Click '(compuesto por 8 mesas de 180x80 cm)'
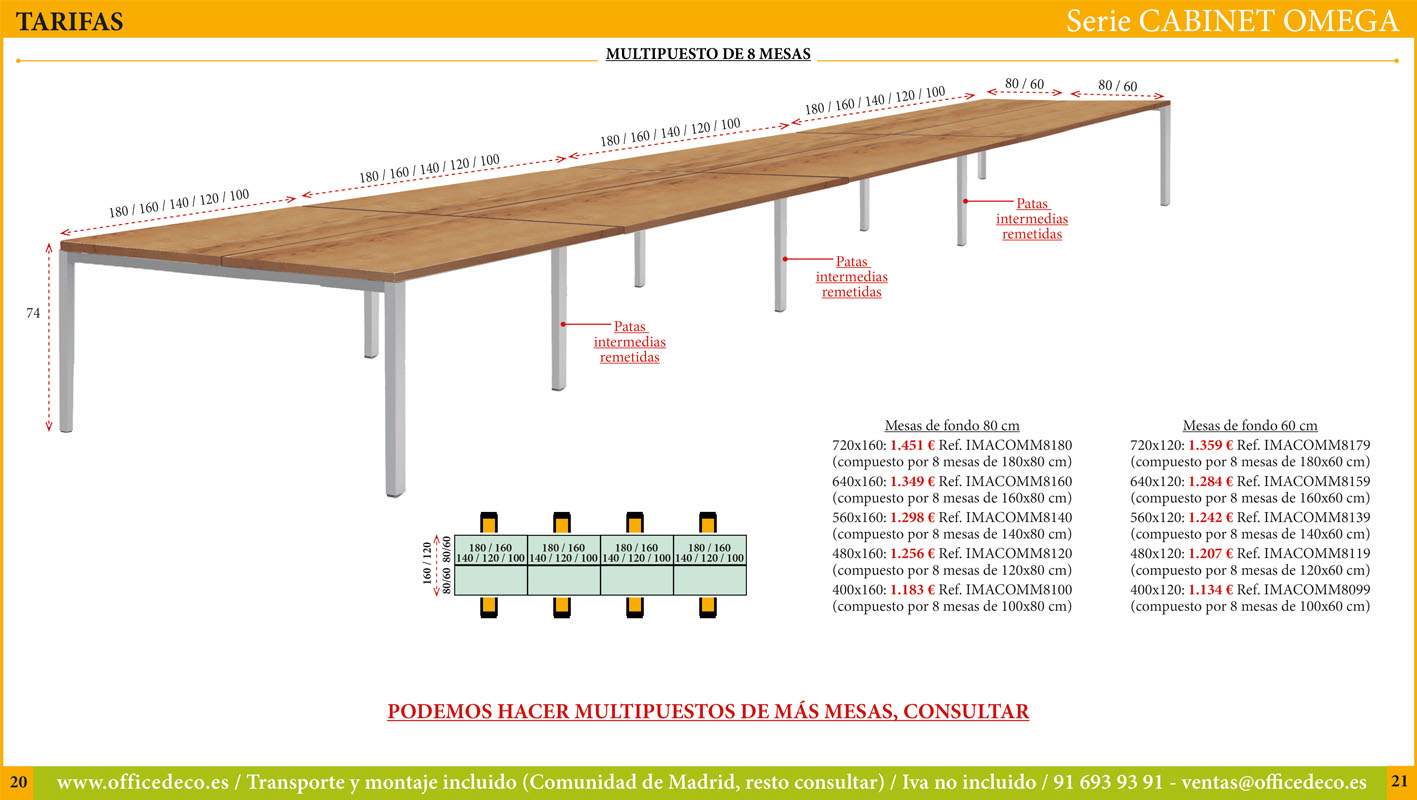 coord(952,462)
